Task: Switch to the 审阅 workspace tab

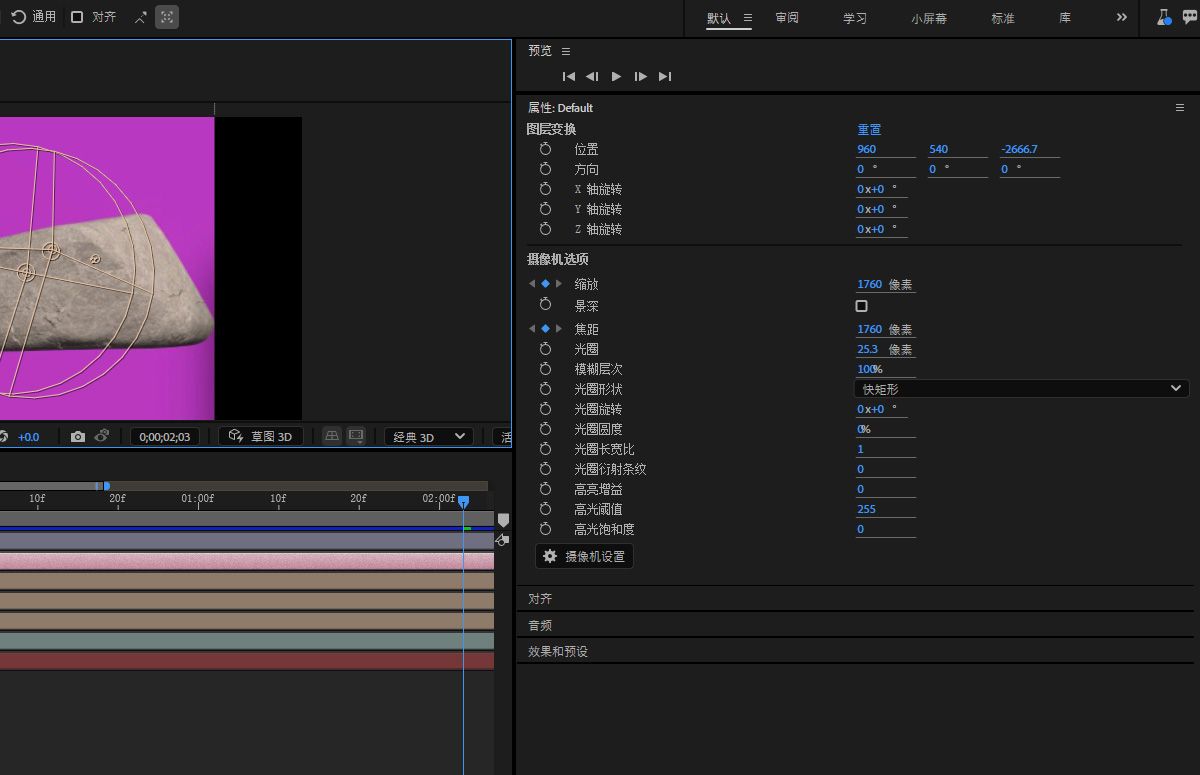Action: point(787,18)
